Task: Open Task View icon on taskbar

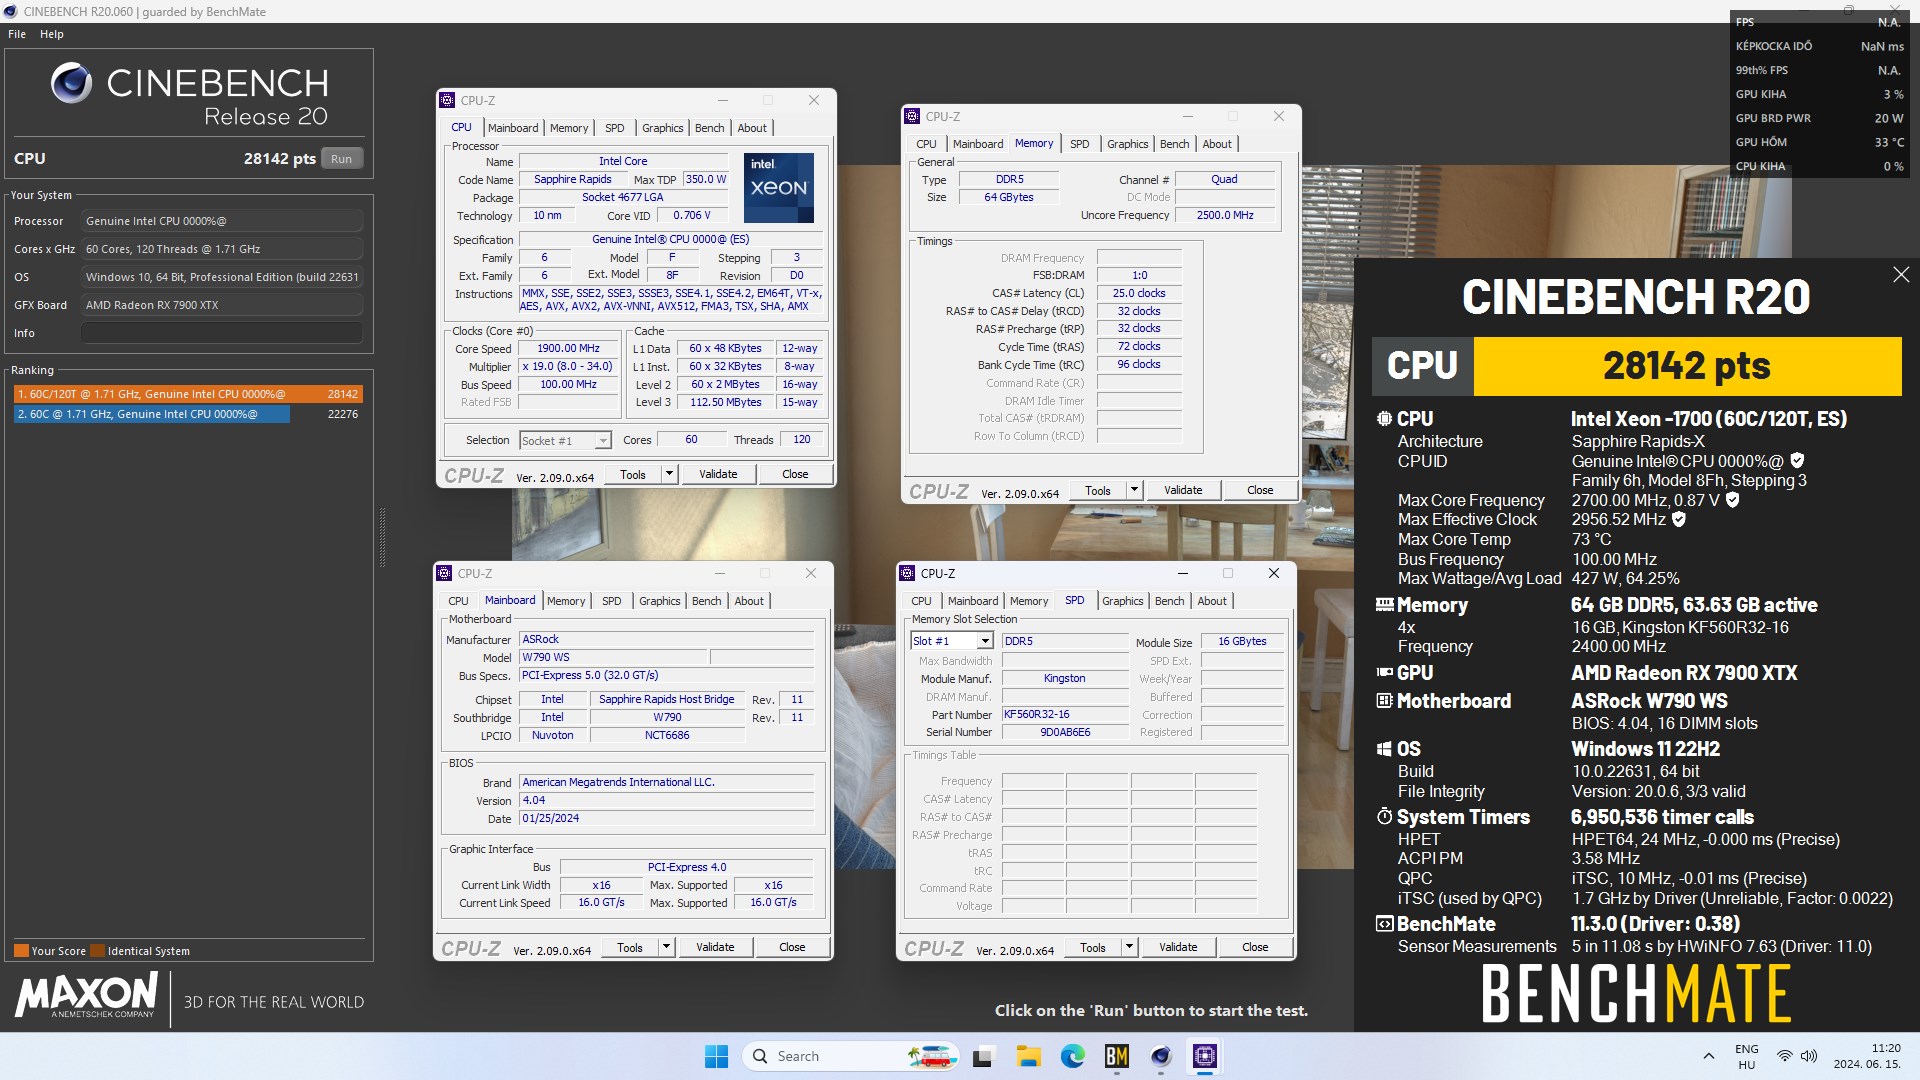Action: point(984,1056)
